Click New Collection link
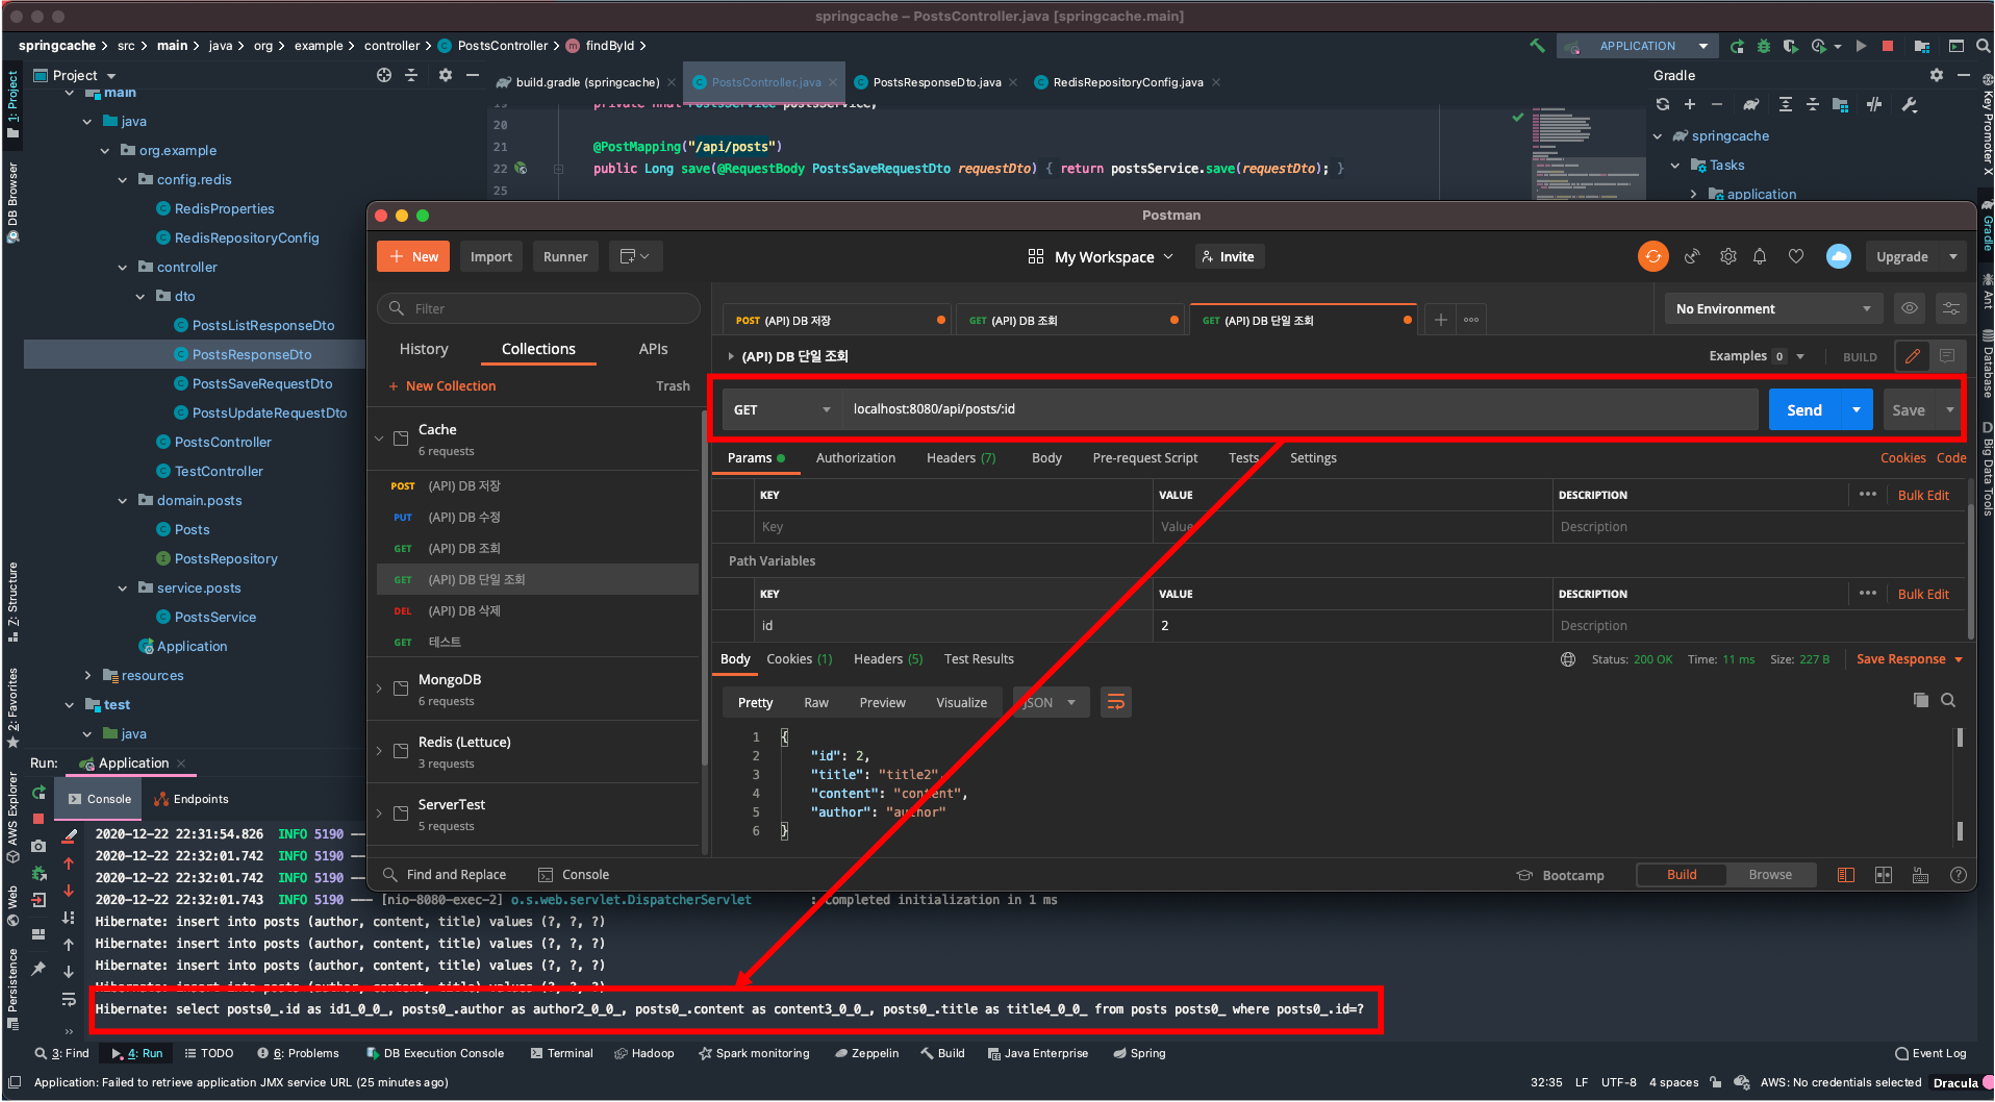 450,386
